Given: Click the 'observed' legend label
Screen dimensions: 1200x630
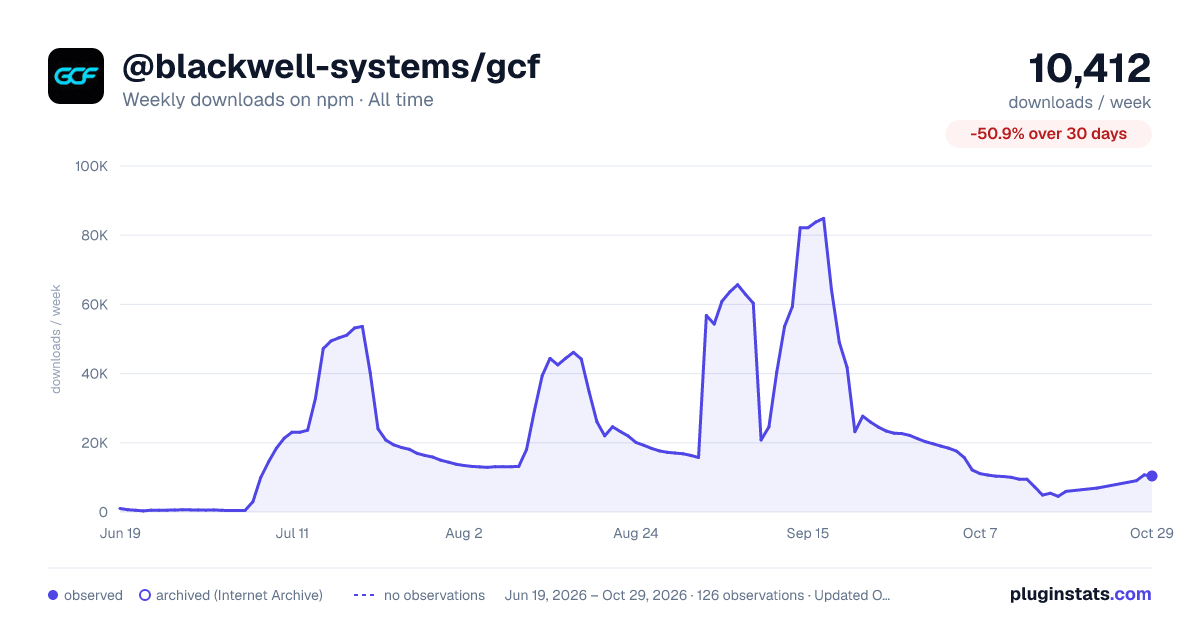Looking at the screenshot, I should click(93, 595).
